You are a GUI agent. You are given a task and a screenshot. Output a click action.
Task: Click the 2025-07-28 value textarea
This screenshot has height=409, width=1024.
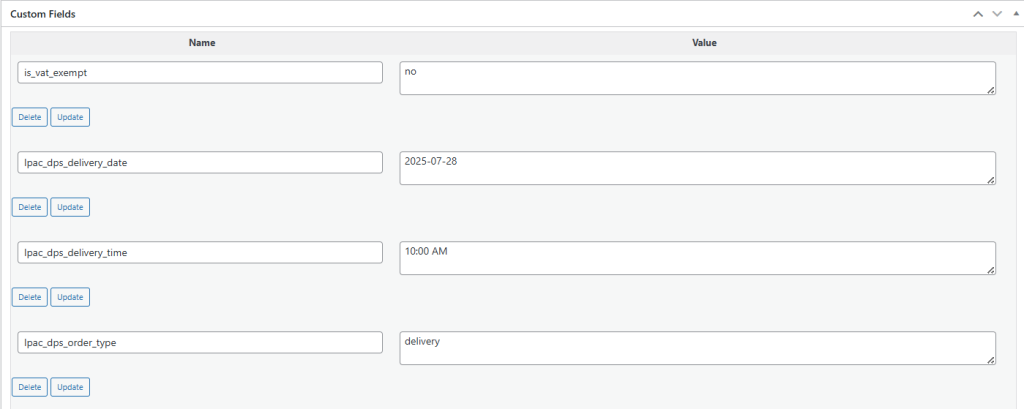click(x=697, y=168)
